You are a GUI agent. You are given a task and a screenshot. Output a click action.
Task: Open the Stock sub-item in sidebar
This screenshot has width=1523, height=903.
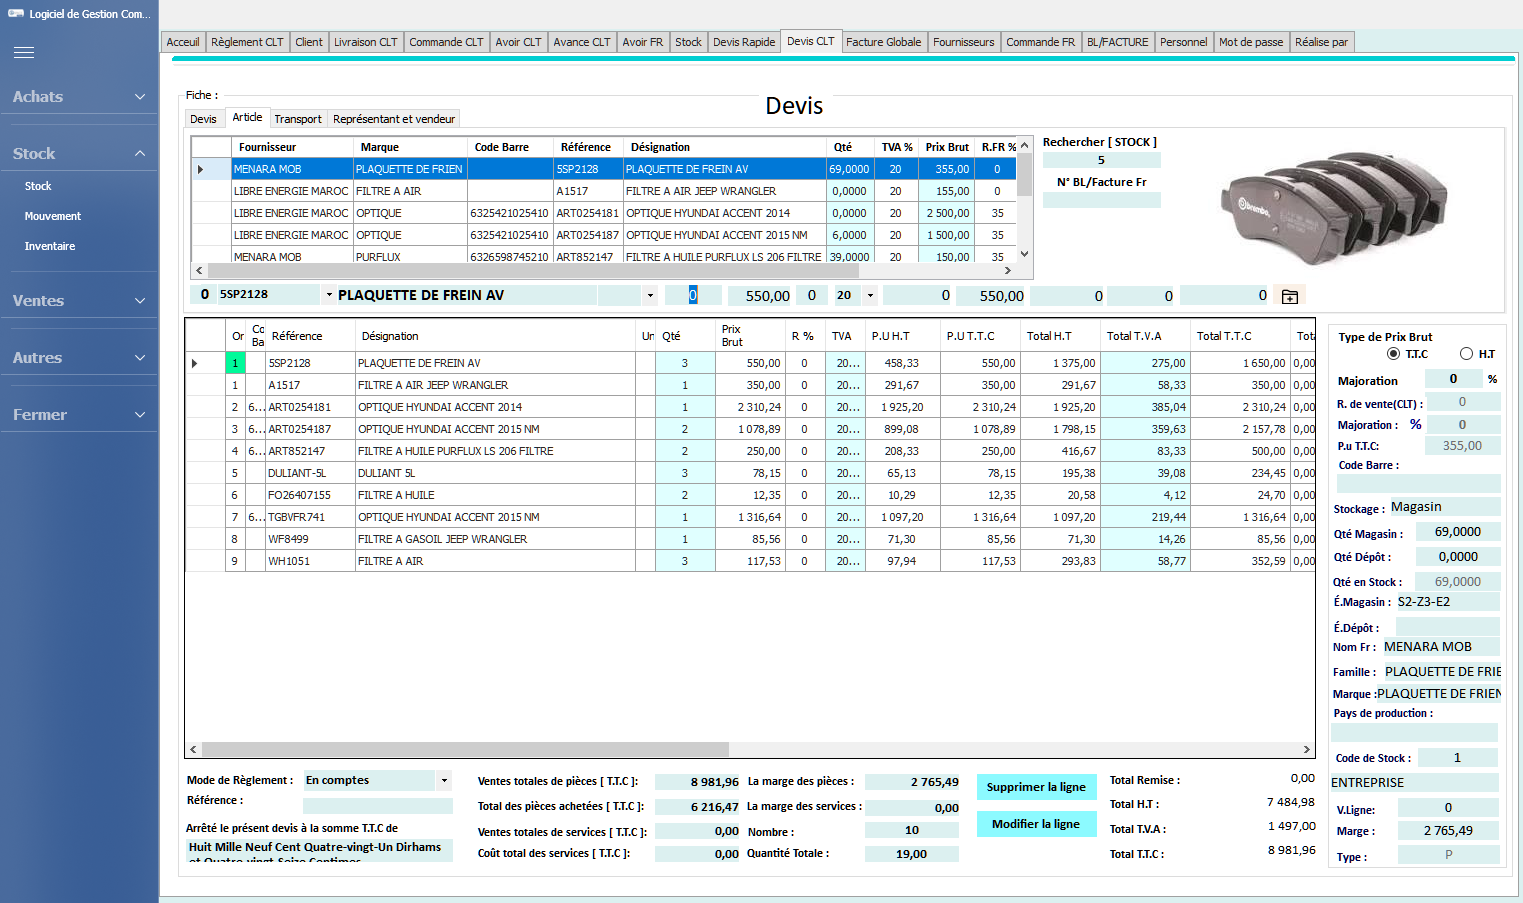coord(38,186)
